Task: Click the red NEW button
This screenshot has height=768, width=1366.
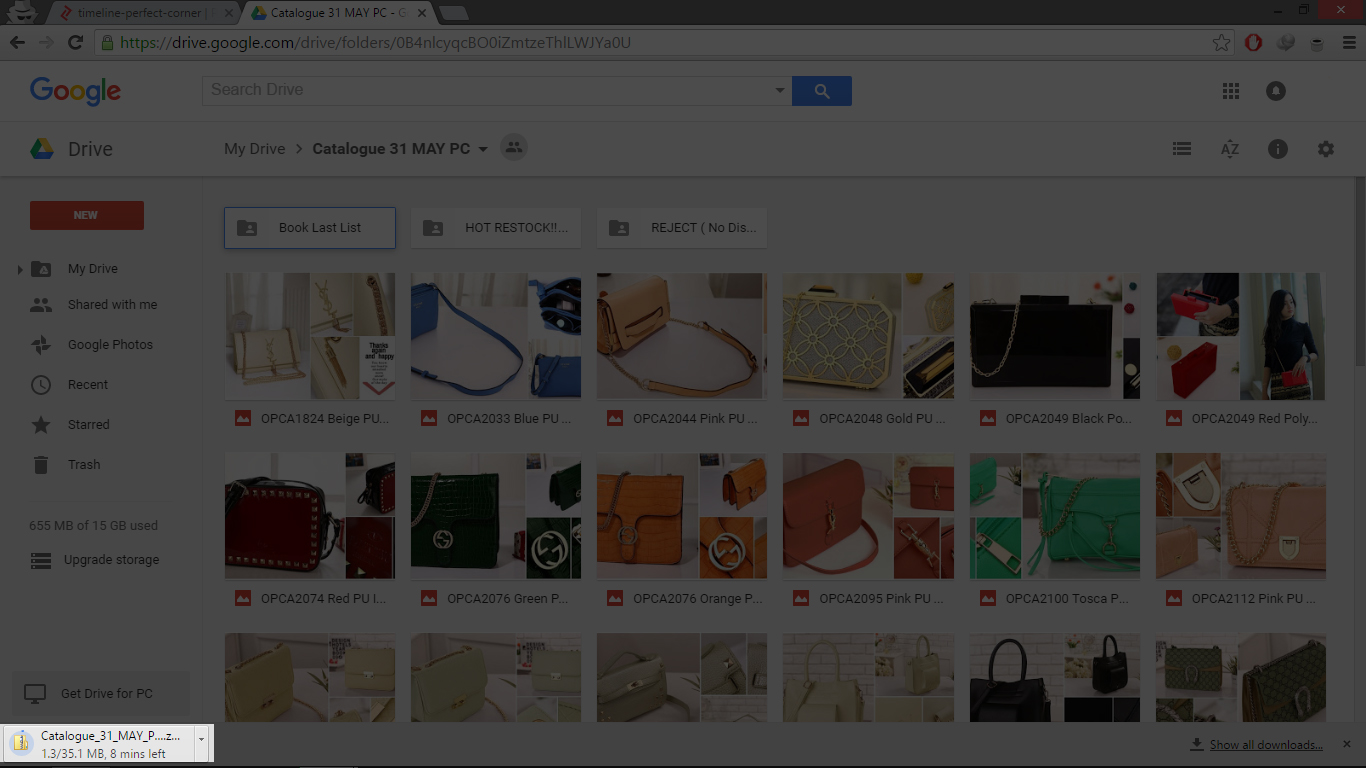Action: pyautogui.click(x=87, y=215)
